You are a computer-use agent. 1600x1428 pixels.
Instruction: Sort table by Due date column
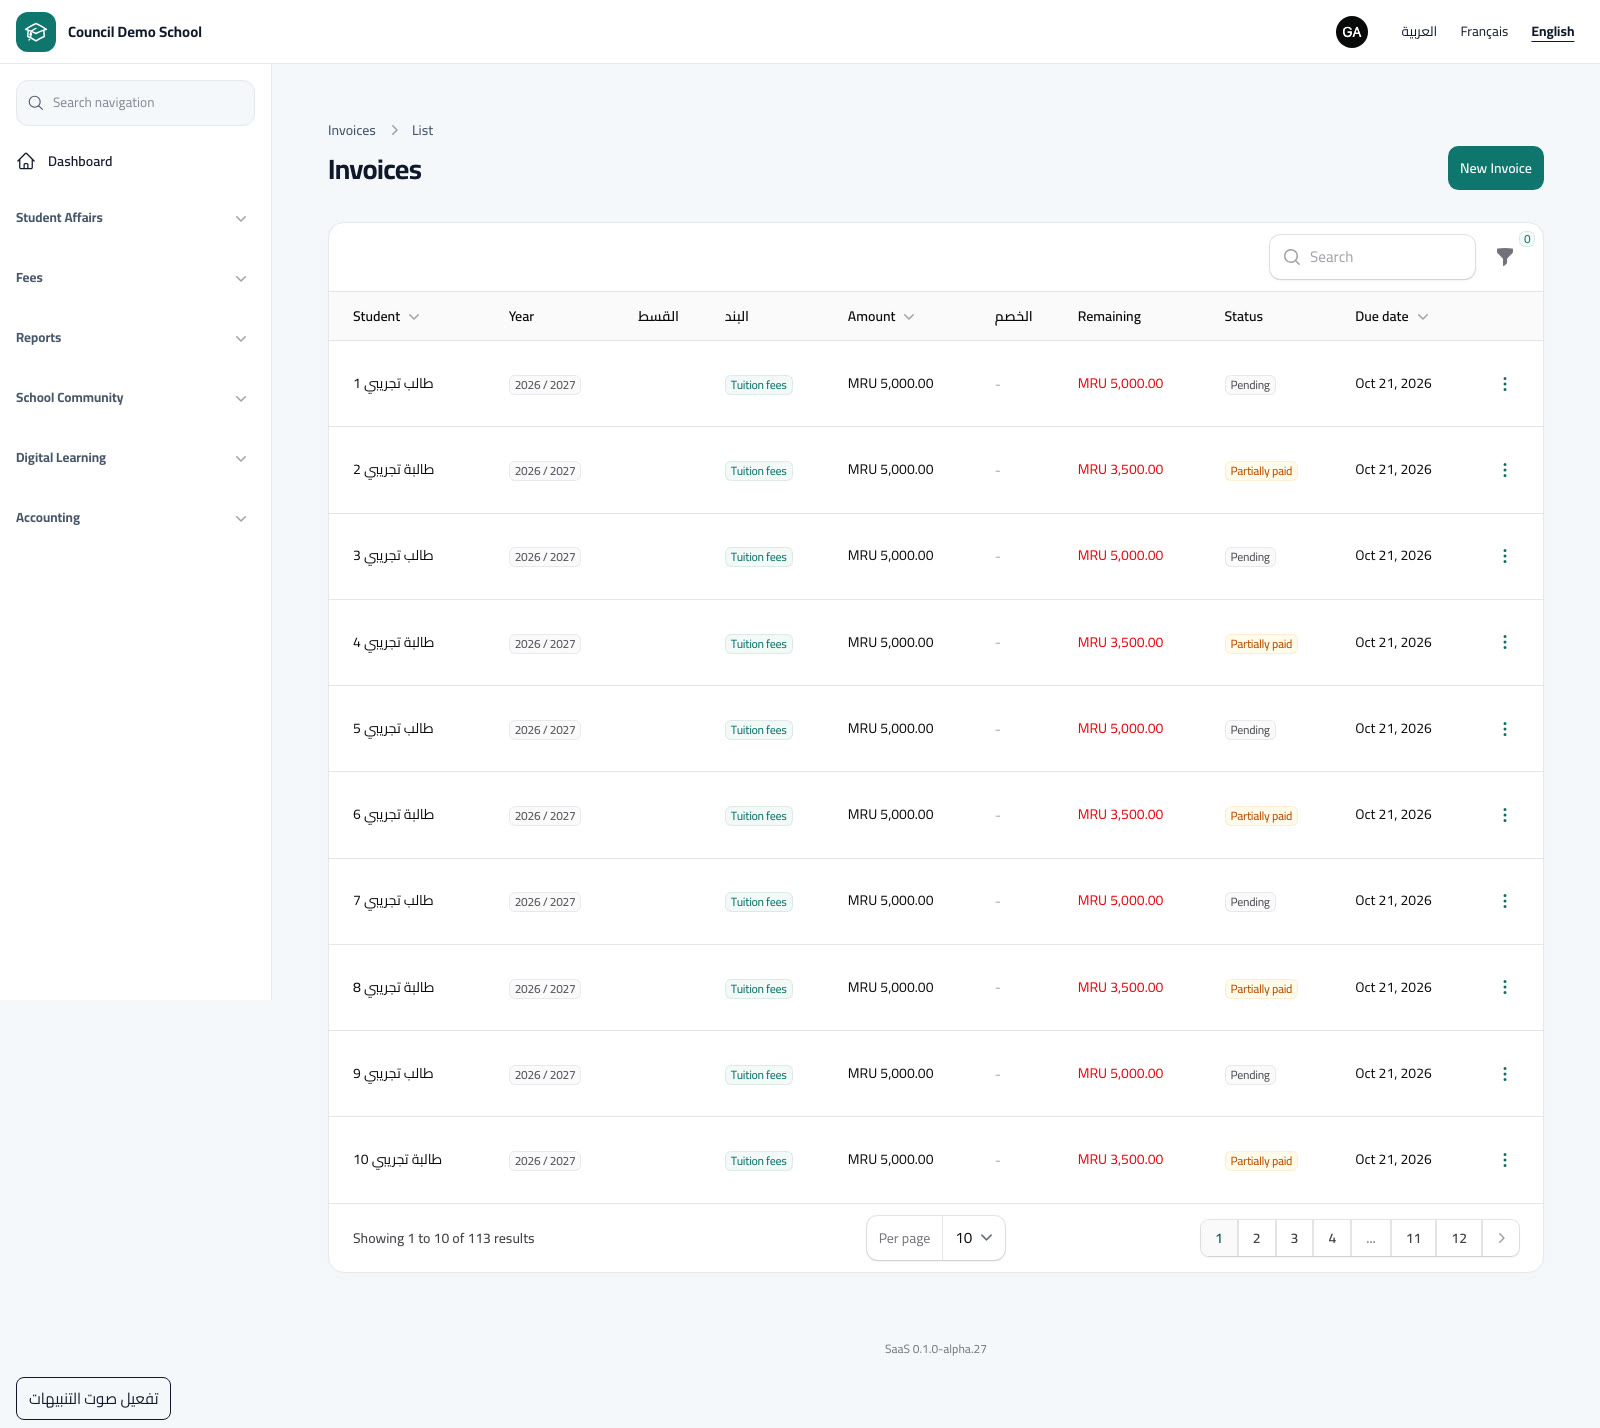coord(1392,316)
